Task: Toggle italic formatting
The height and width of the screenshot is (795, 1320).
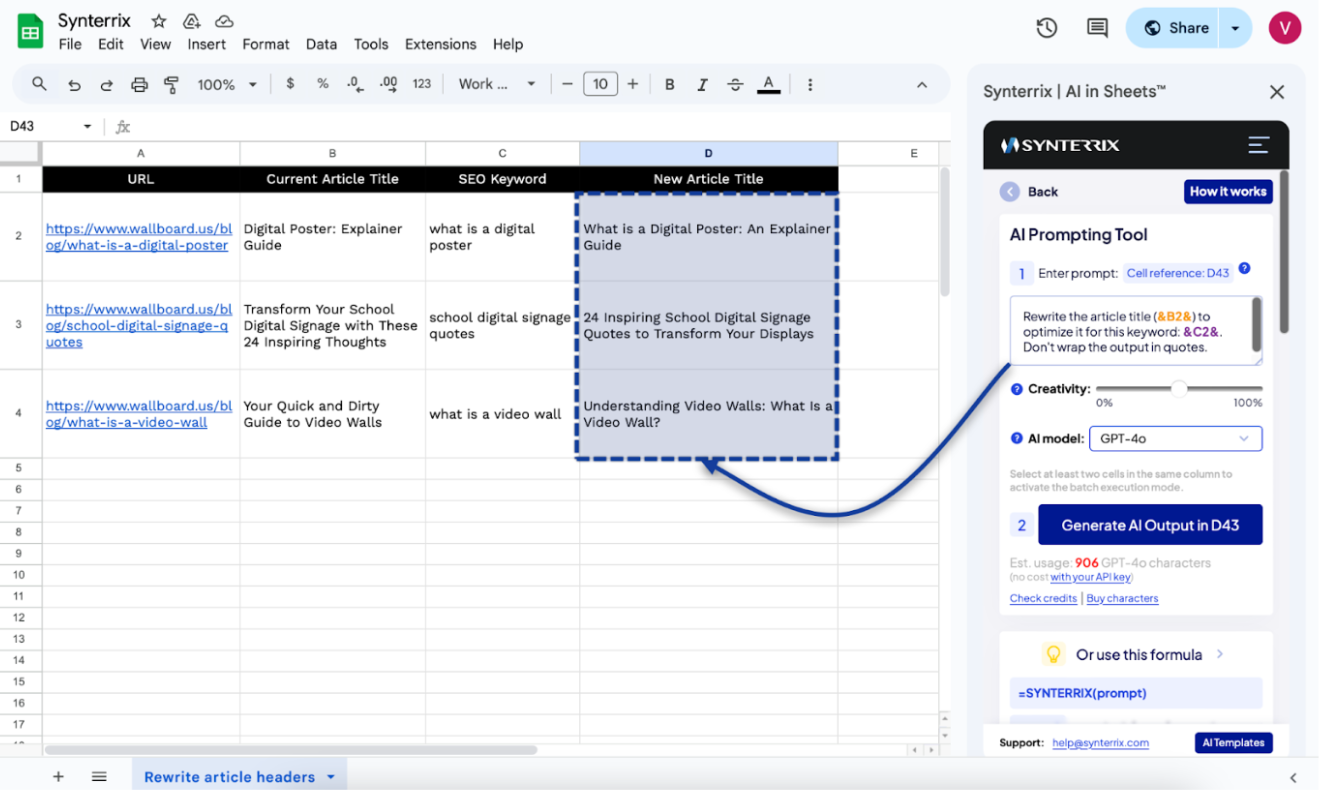Action: [702, 85]
